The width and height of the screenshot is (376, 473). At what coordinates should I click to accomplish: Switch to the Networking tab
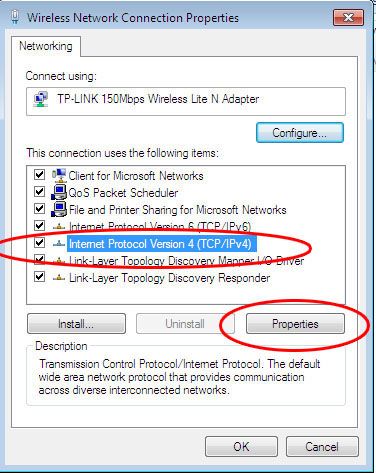46,46
